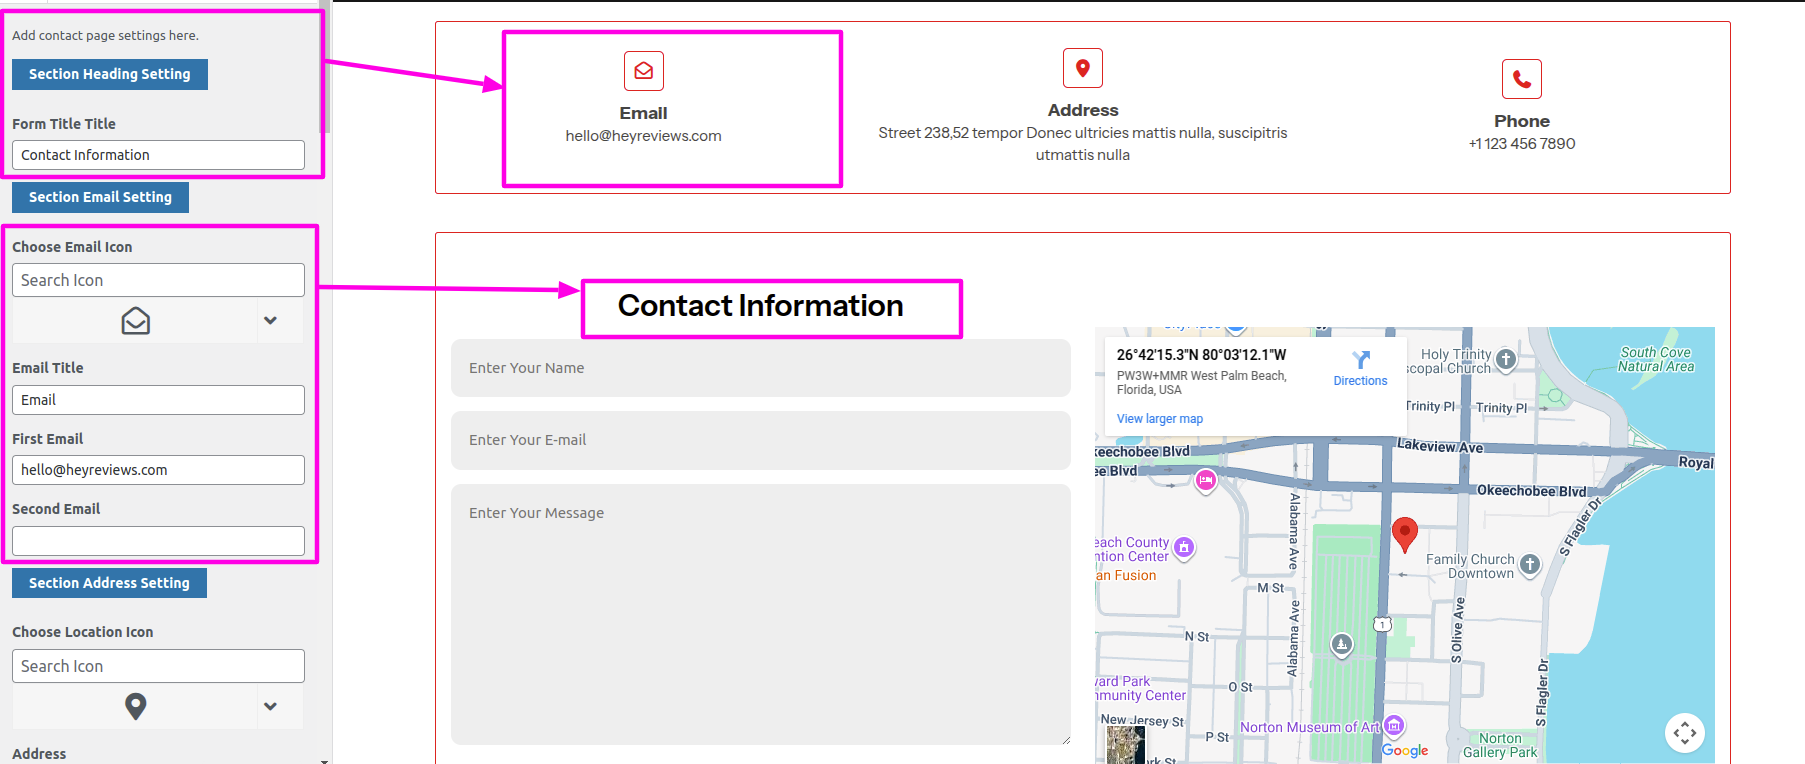Click View larger map link
The image size is (1805, 764).
(x=1159, y=419)
